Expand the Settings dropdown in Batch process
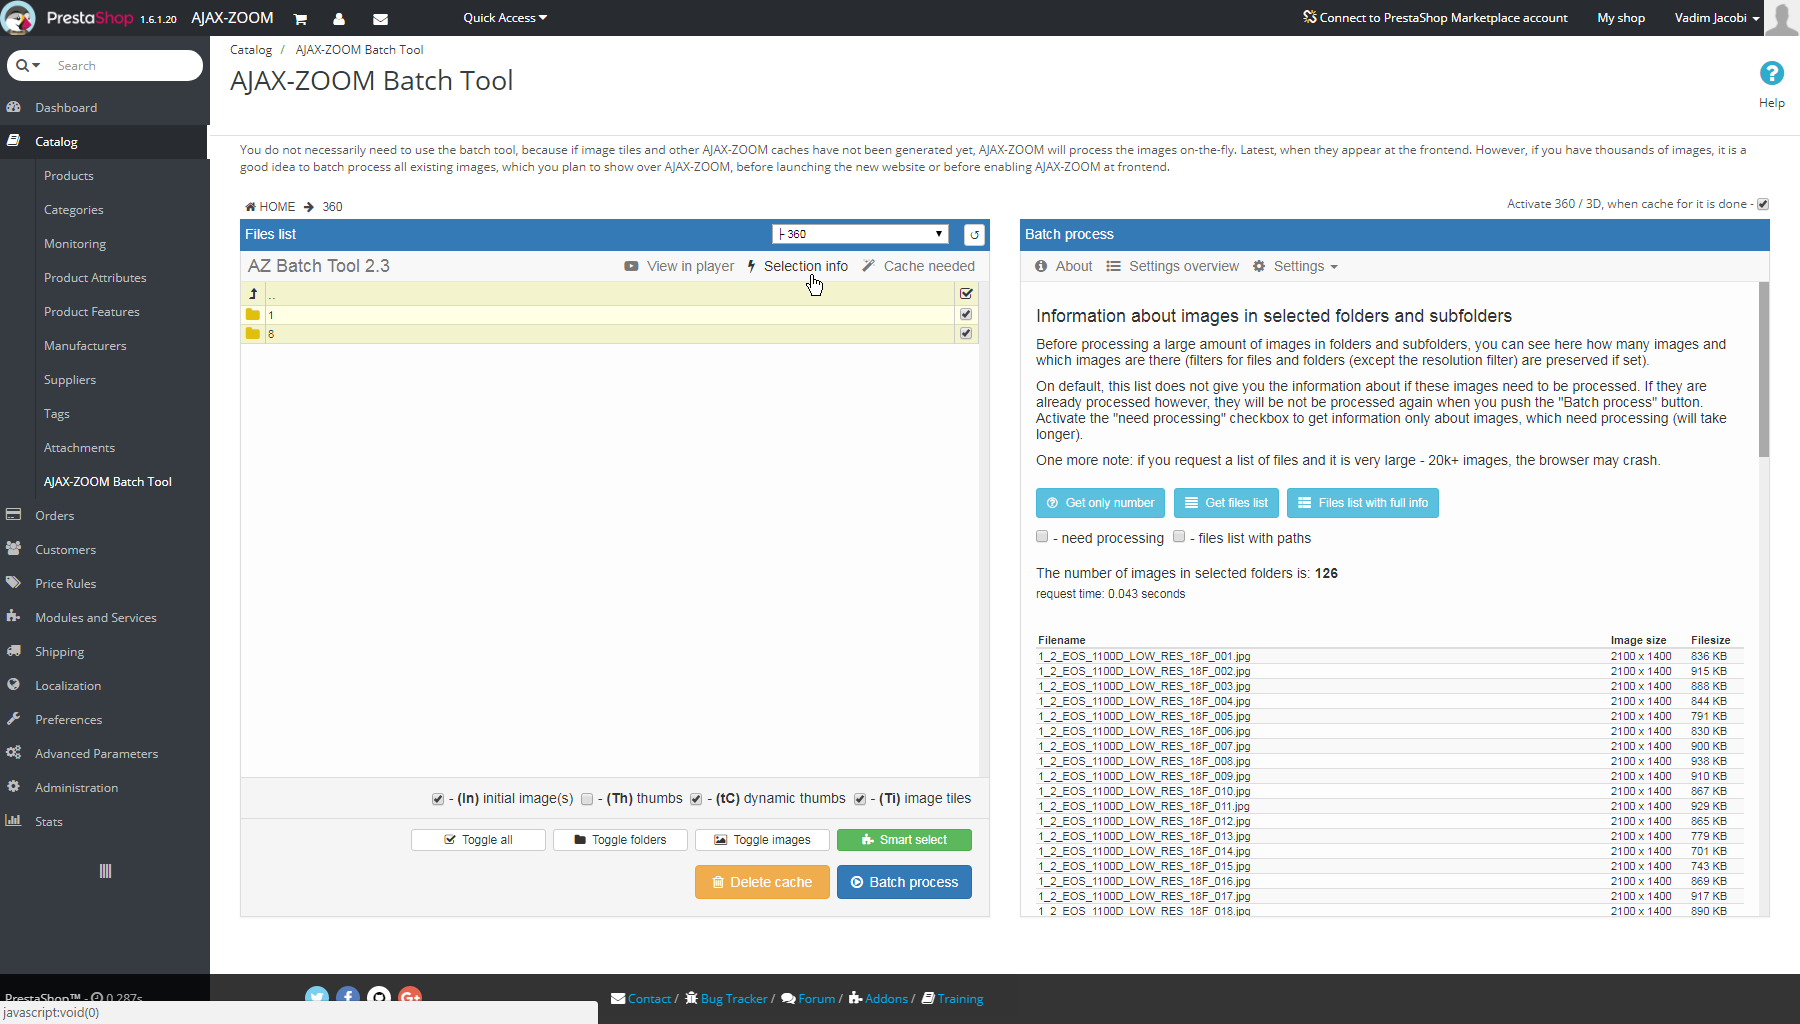 point(1295,266)
